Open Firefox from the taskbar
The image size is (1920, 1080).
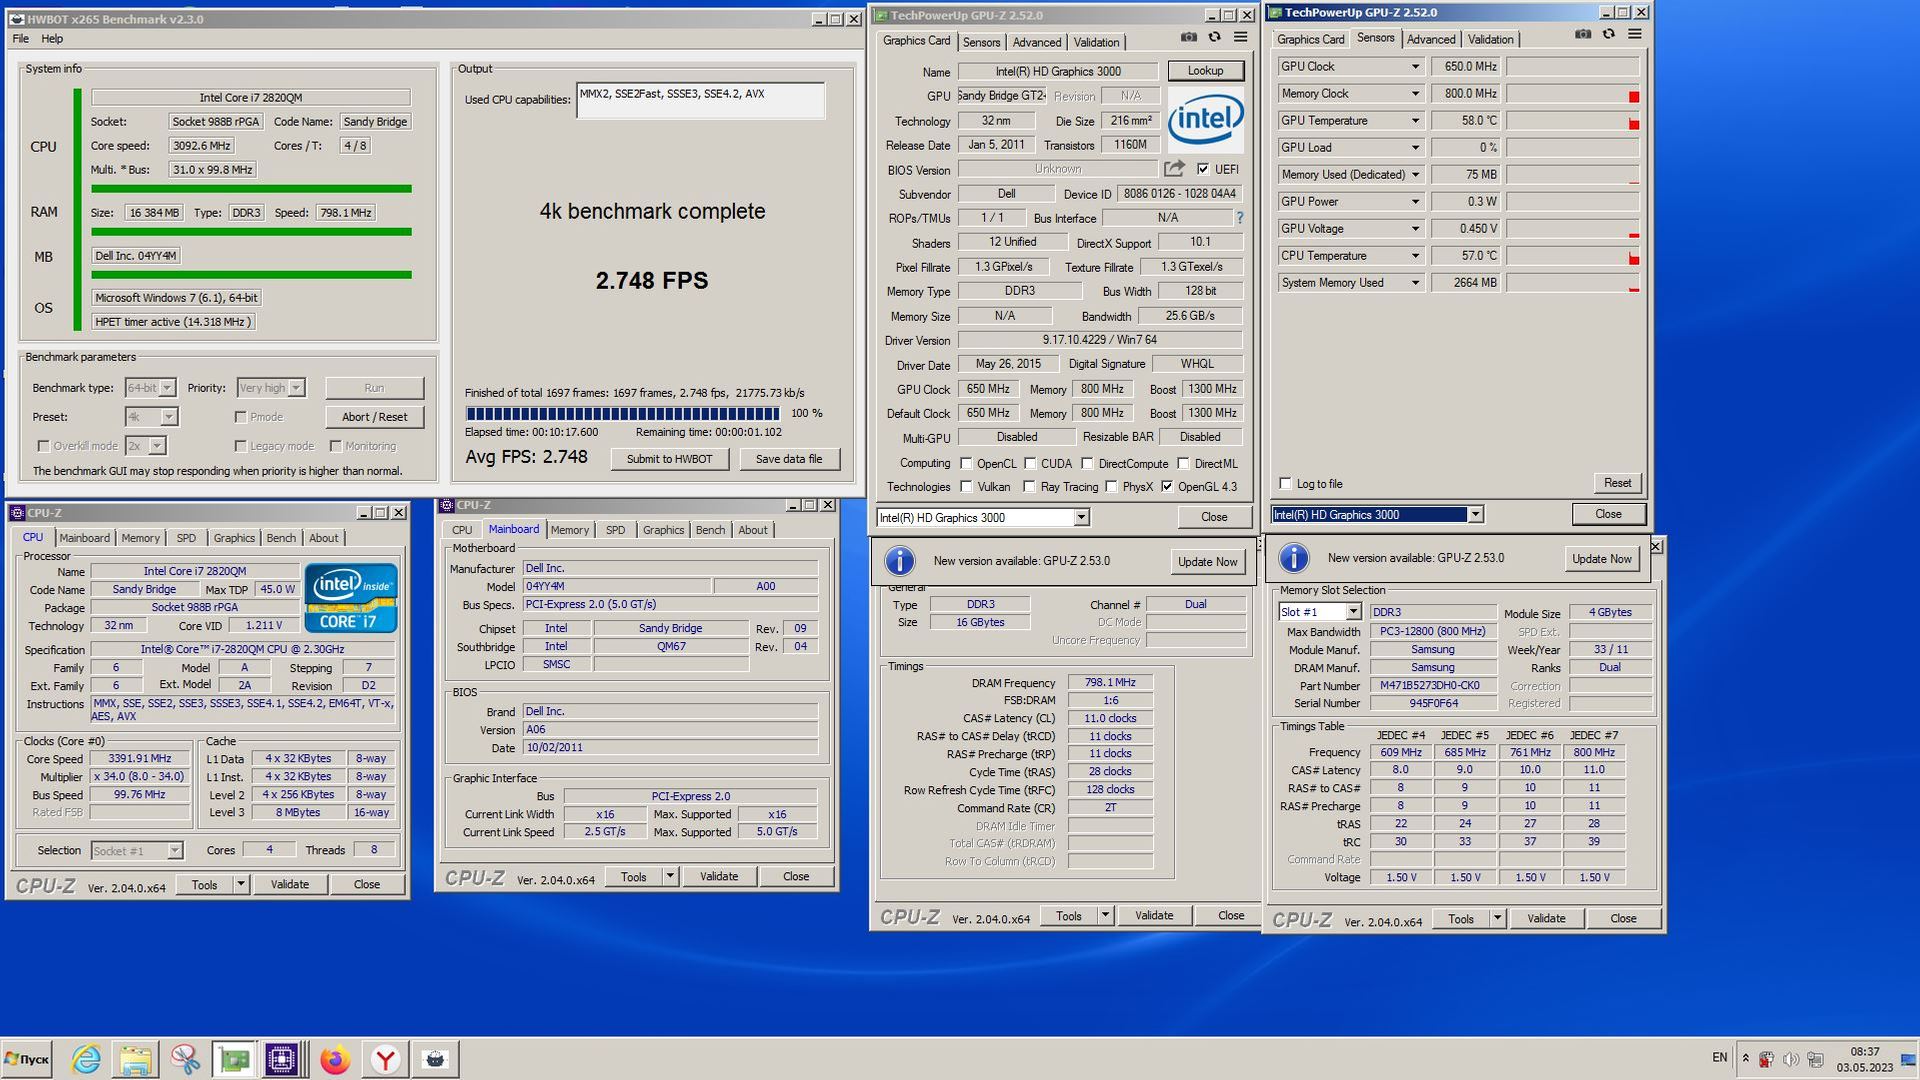point(335,1059)
